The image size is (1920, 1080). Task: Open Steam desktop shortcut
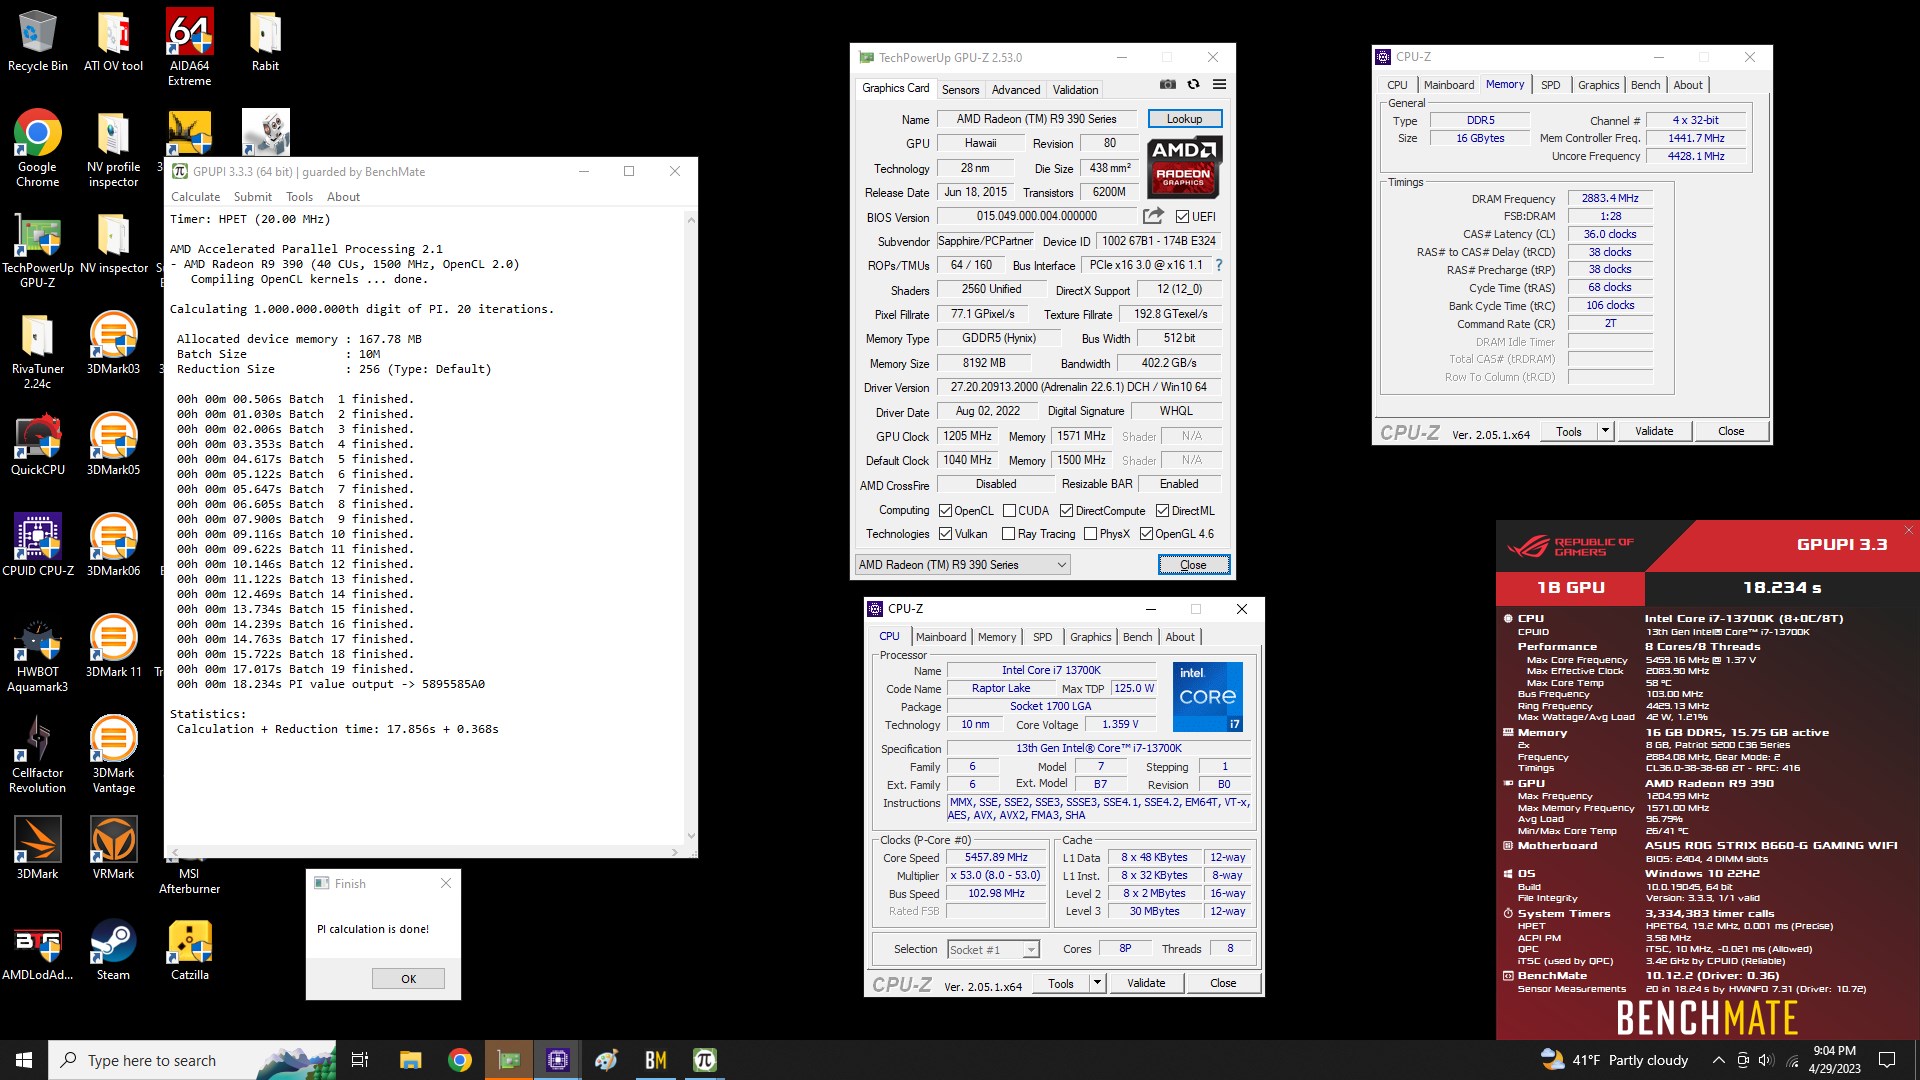(x=113, y=950)
